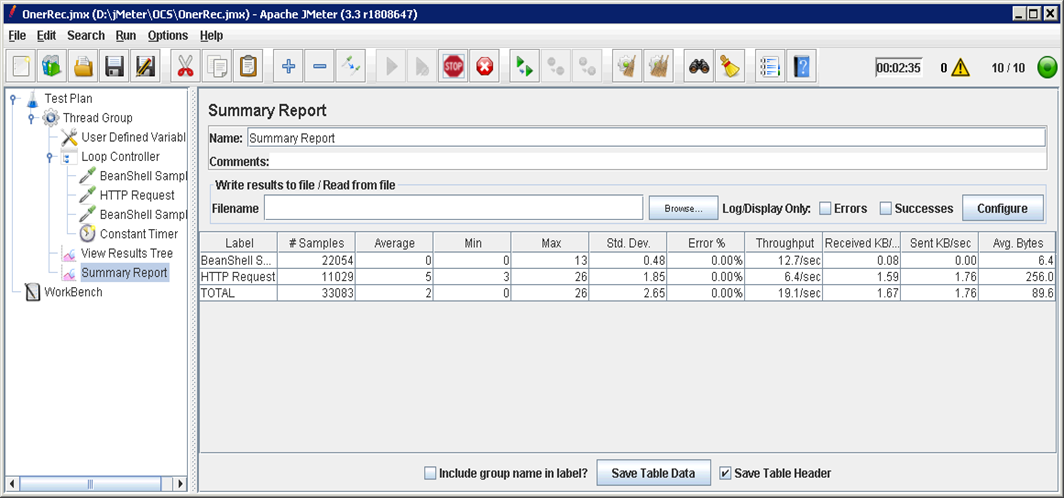
Task: Click the Save floppy disk icon
Action: pos(115,67)
